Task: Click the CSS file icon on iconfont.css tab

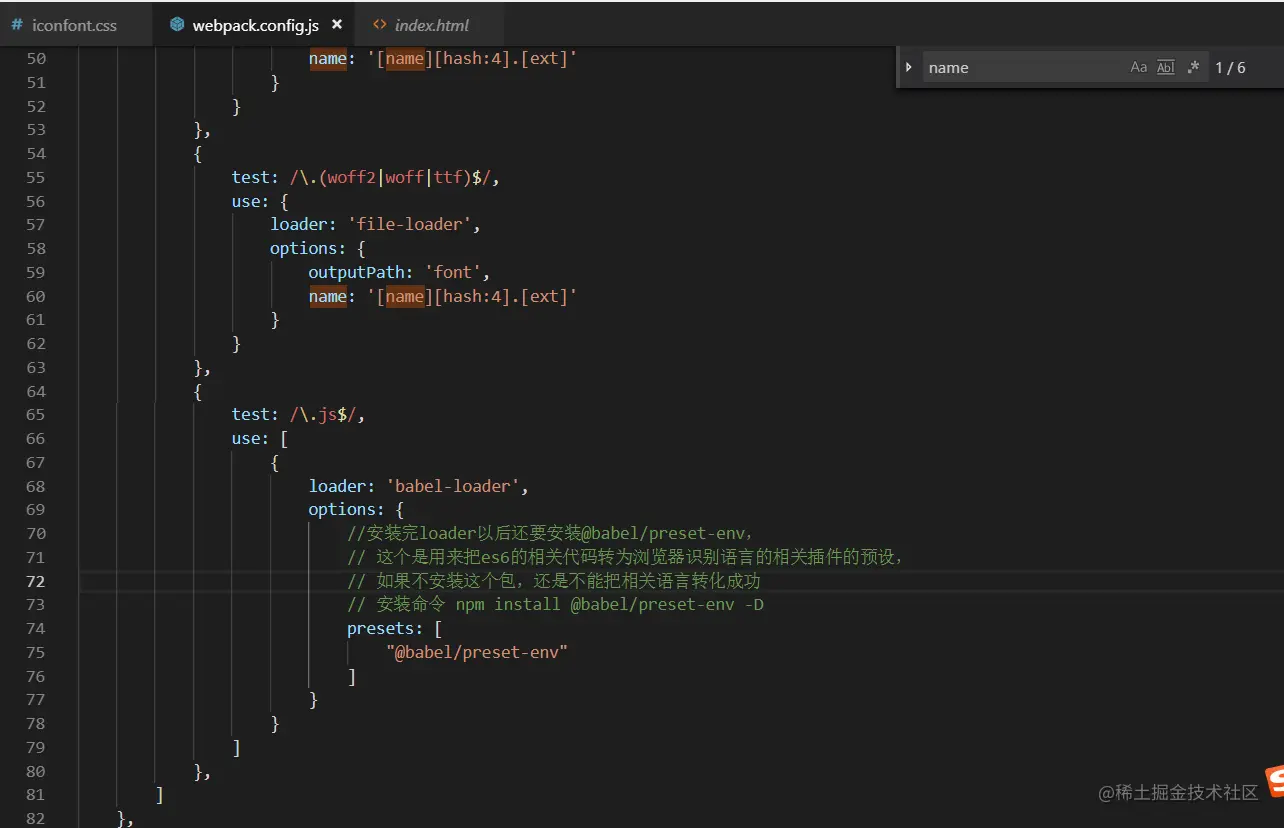Action: (17, 25)
